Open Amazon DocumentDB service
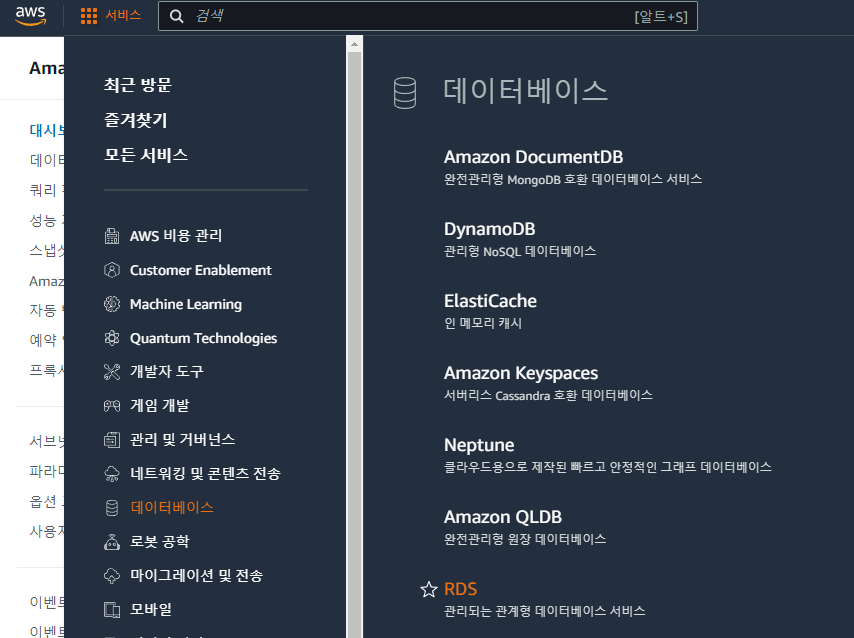Image resolution: width=854 pixels, height=638 pixels. (x=533, y=157)
